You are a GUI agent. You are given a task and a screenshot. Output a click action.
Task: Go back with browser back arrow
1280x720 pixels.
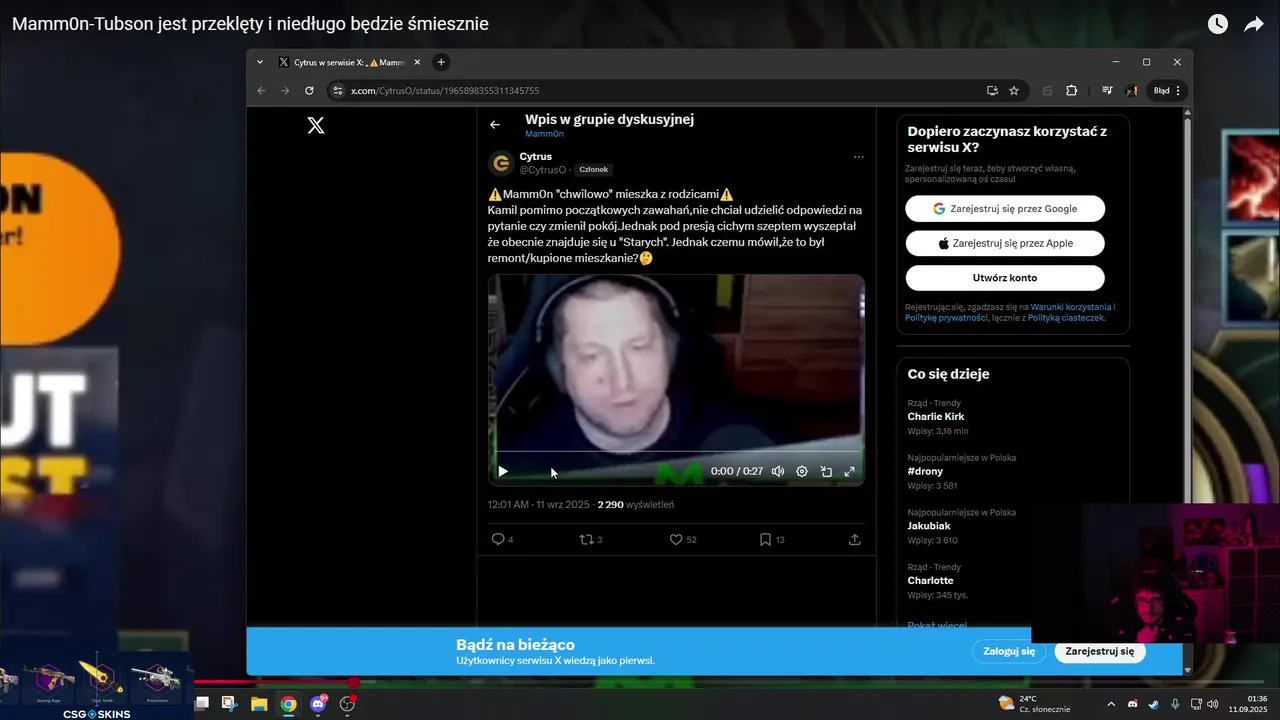(x=262, y=90)
